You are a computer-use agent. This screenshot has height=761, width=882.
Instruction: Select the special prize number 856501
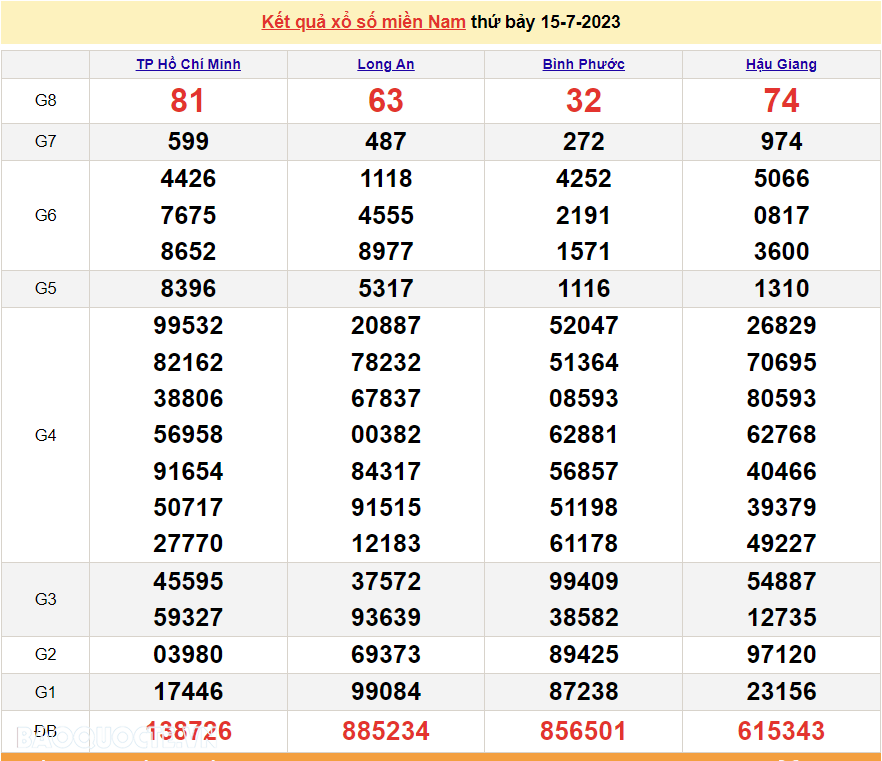[584, 731]
